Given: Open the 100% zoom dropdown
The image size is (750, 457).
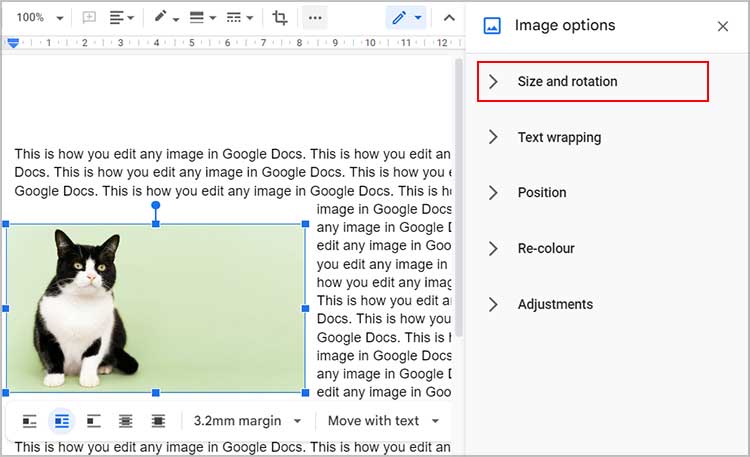Looking at the screenshot, I should coord(39,18).
